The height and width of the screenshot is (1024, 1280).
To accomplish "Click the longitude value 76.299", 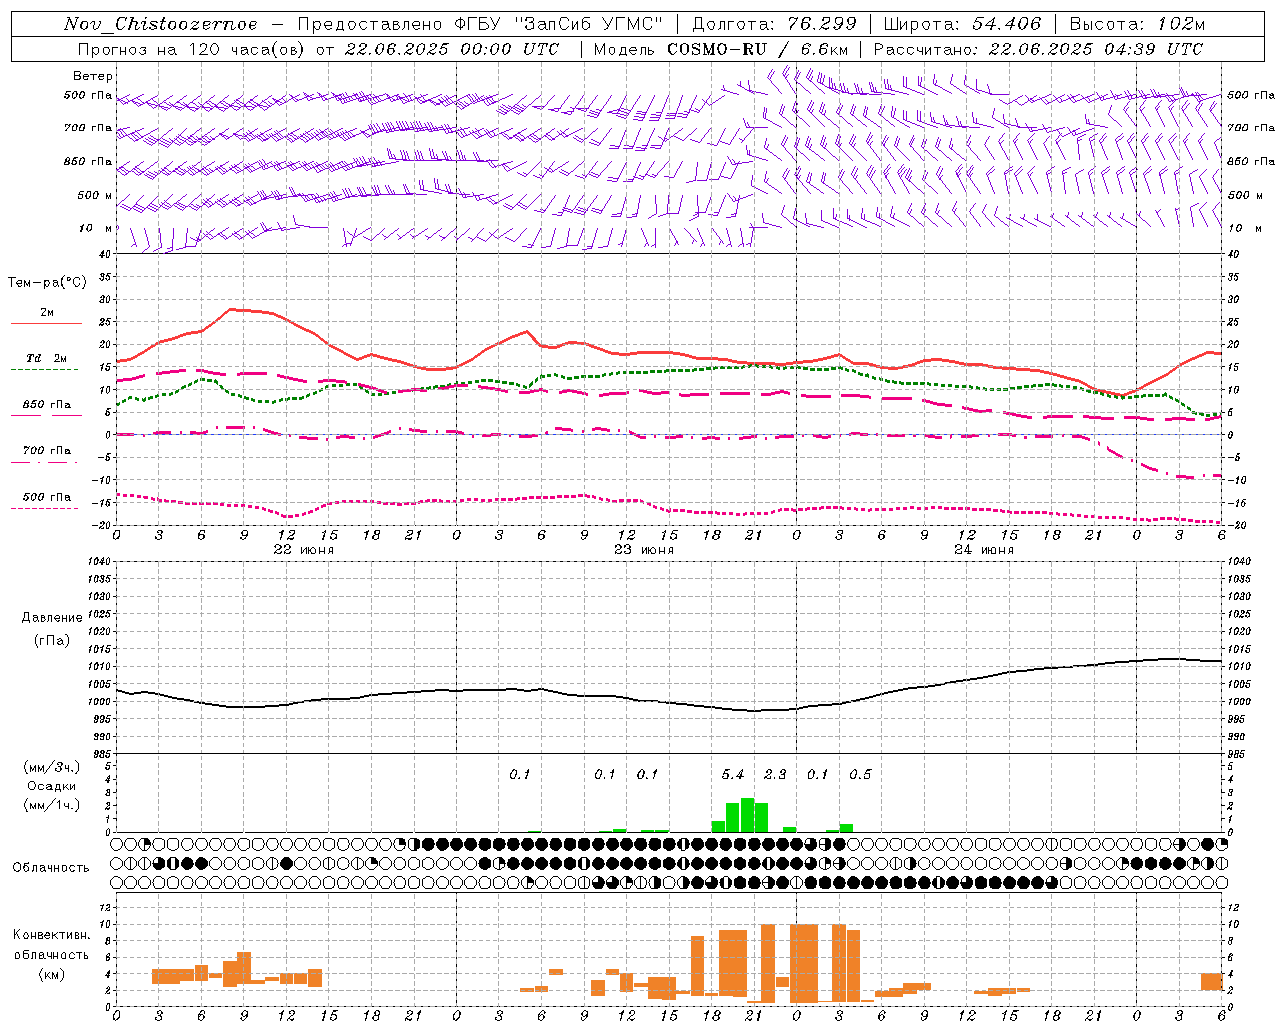I will [824, 24].
